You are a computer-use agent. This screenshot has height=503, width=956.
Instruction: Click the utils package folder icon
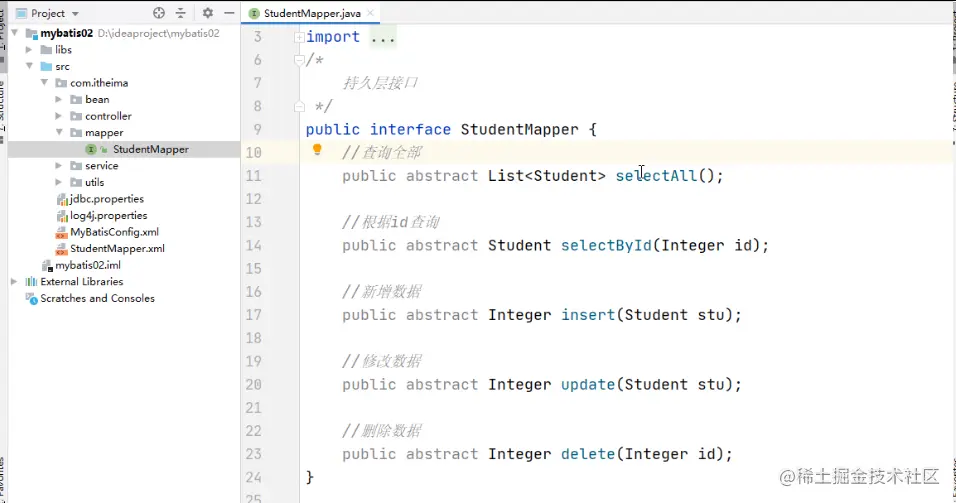pos(76,182)
